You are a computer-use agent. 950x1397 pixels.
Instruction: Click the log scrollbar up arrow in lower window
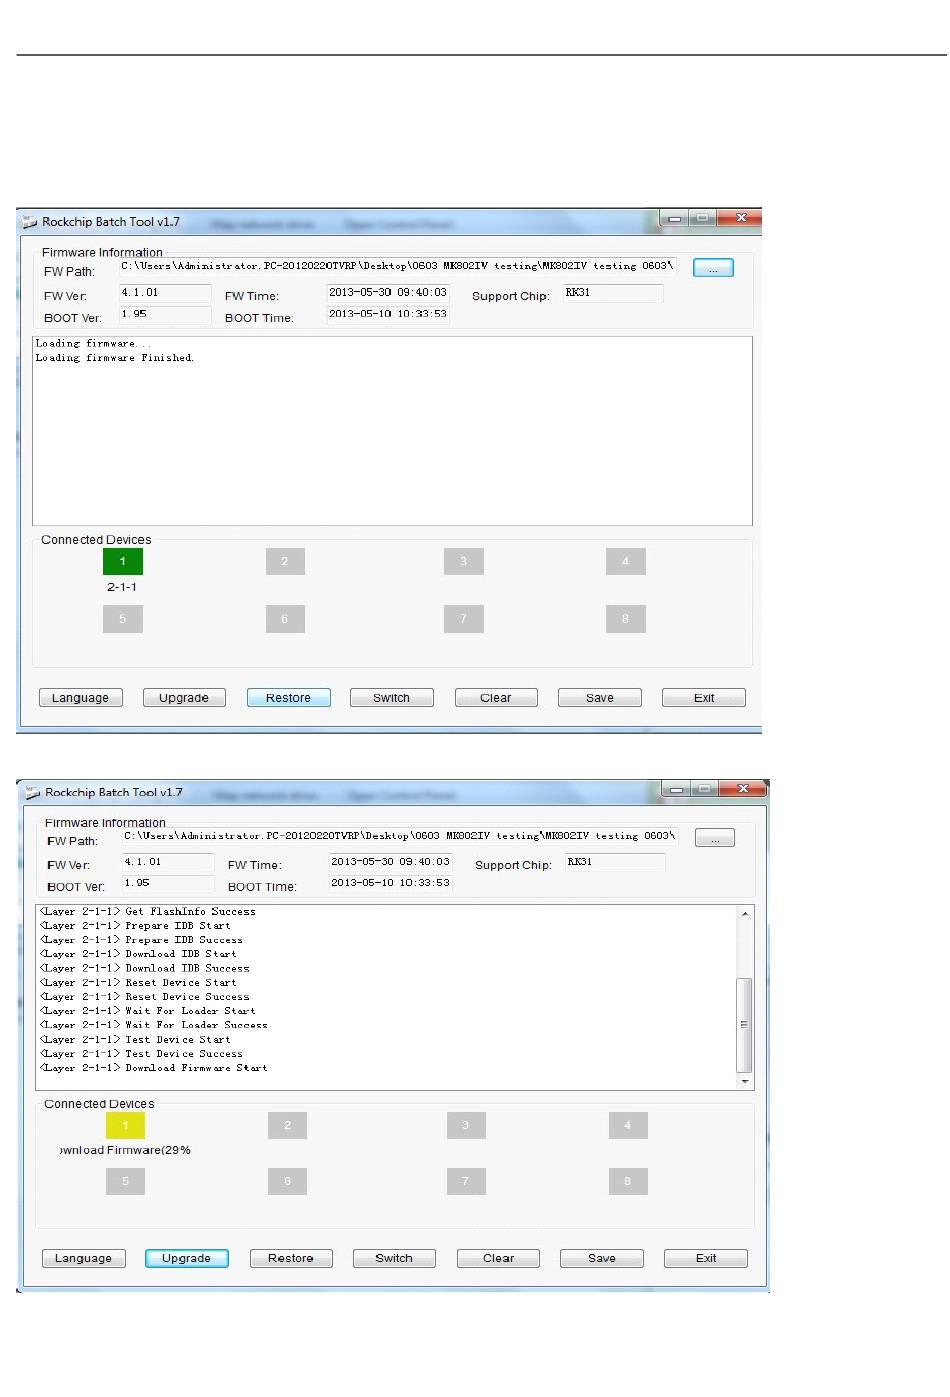(744, 913)
